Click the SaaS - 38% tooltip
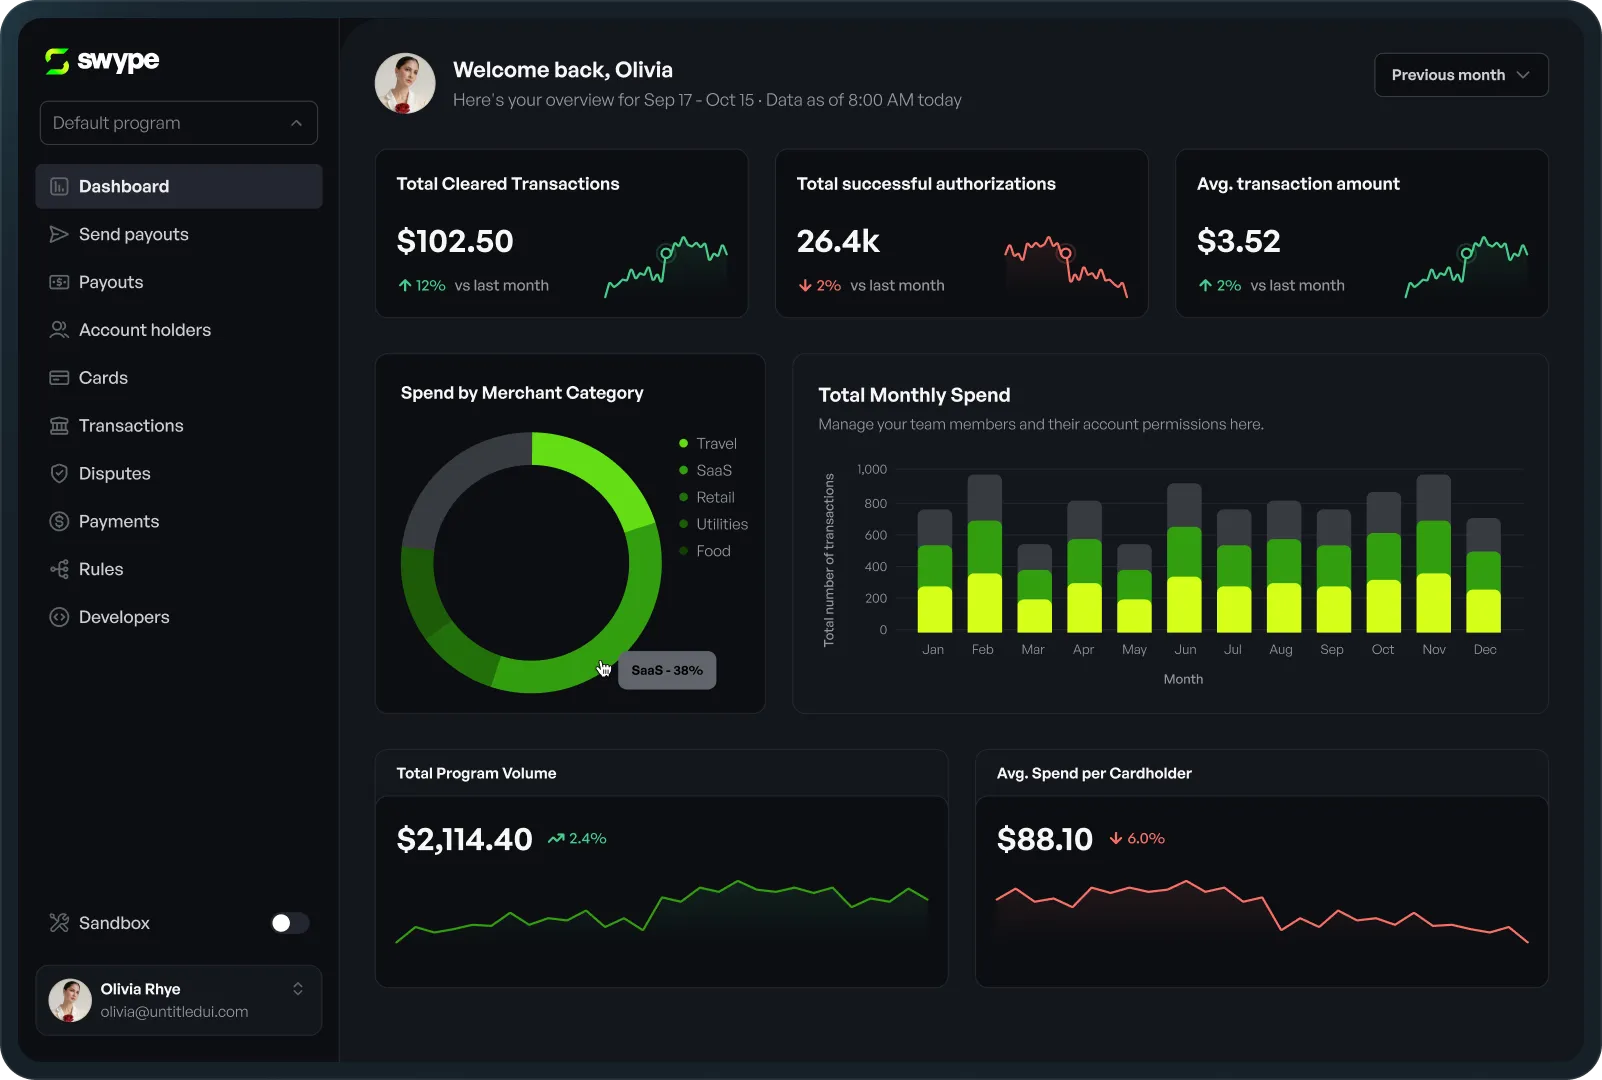 coord(667,670)
